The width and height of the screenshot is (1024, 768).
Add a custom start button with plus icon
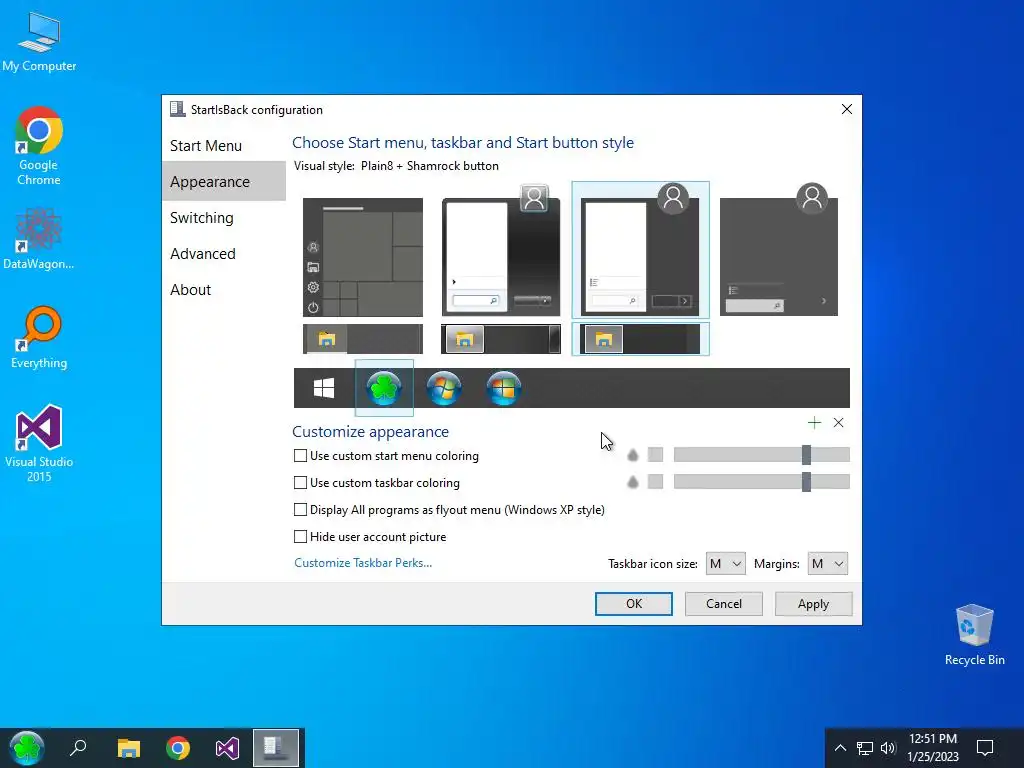[814, 423]
